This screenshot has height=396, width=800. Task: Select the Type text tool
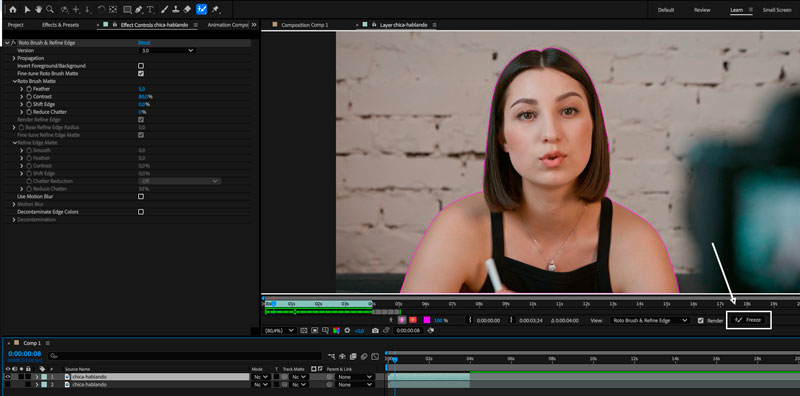click(150, 9)
